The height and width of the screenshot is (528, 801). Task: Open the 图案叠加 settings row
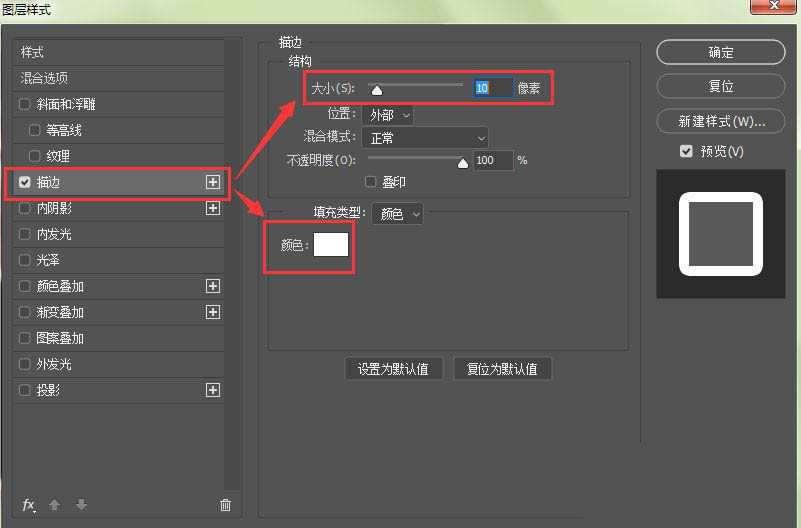pos(119,338)
